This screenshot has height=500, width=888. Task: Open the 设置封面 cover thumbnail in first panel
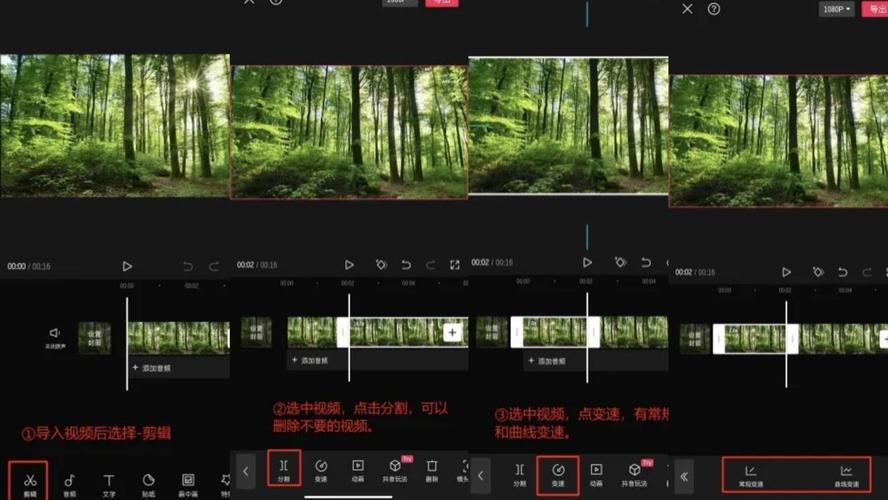pos(95,338)
